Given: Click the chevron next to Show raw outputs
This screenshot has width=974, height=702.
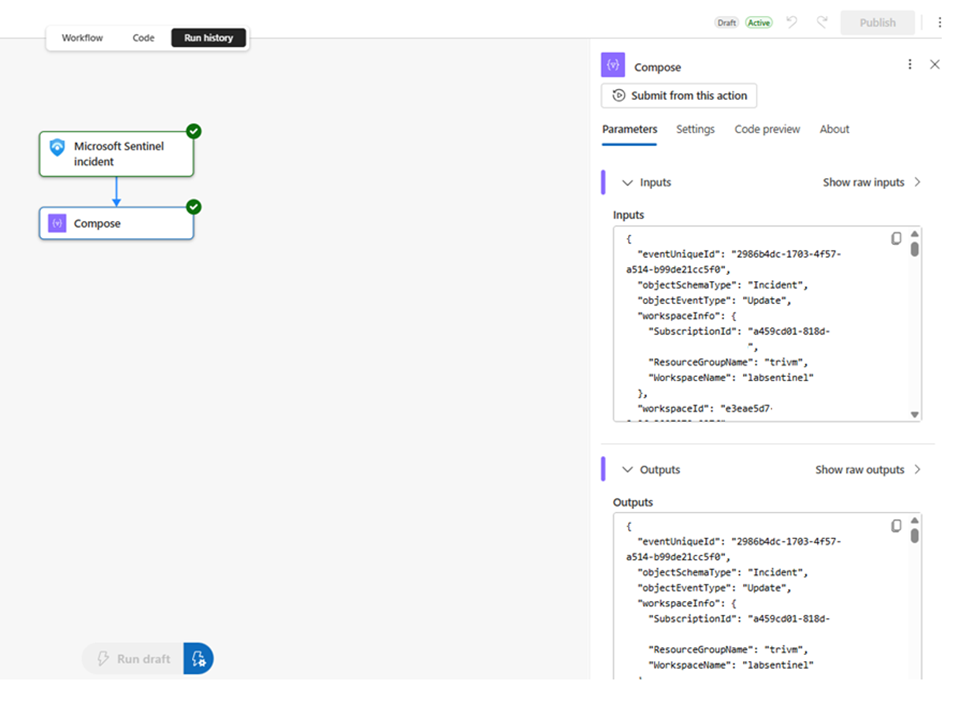Looking at the screenshot, I should (917, 470).
